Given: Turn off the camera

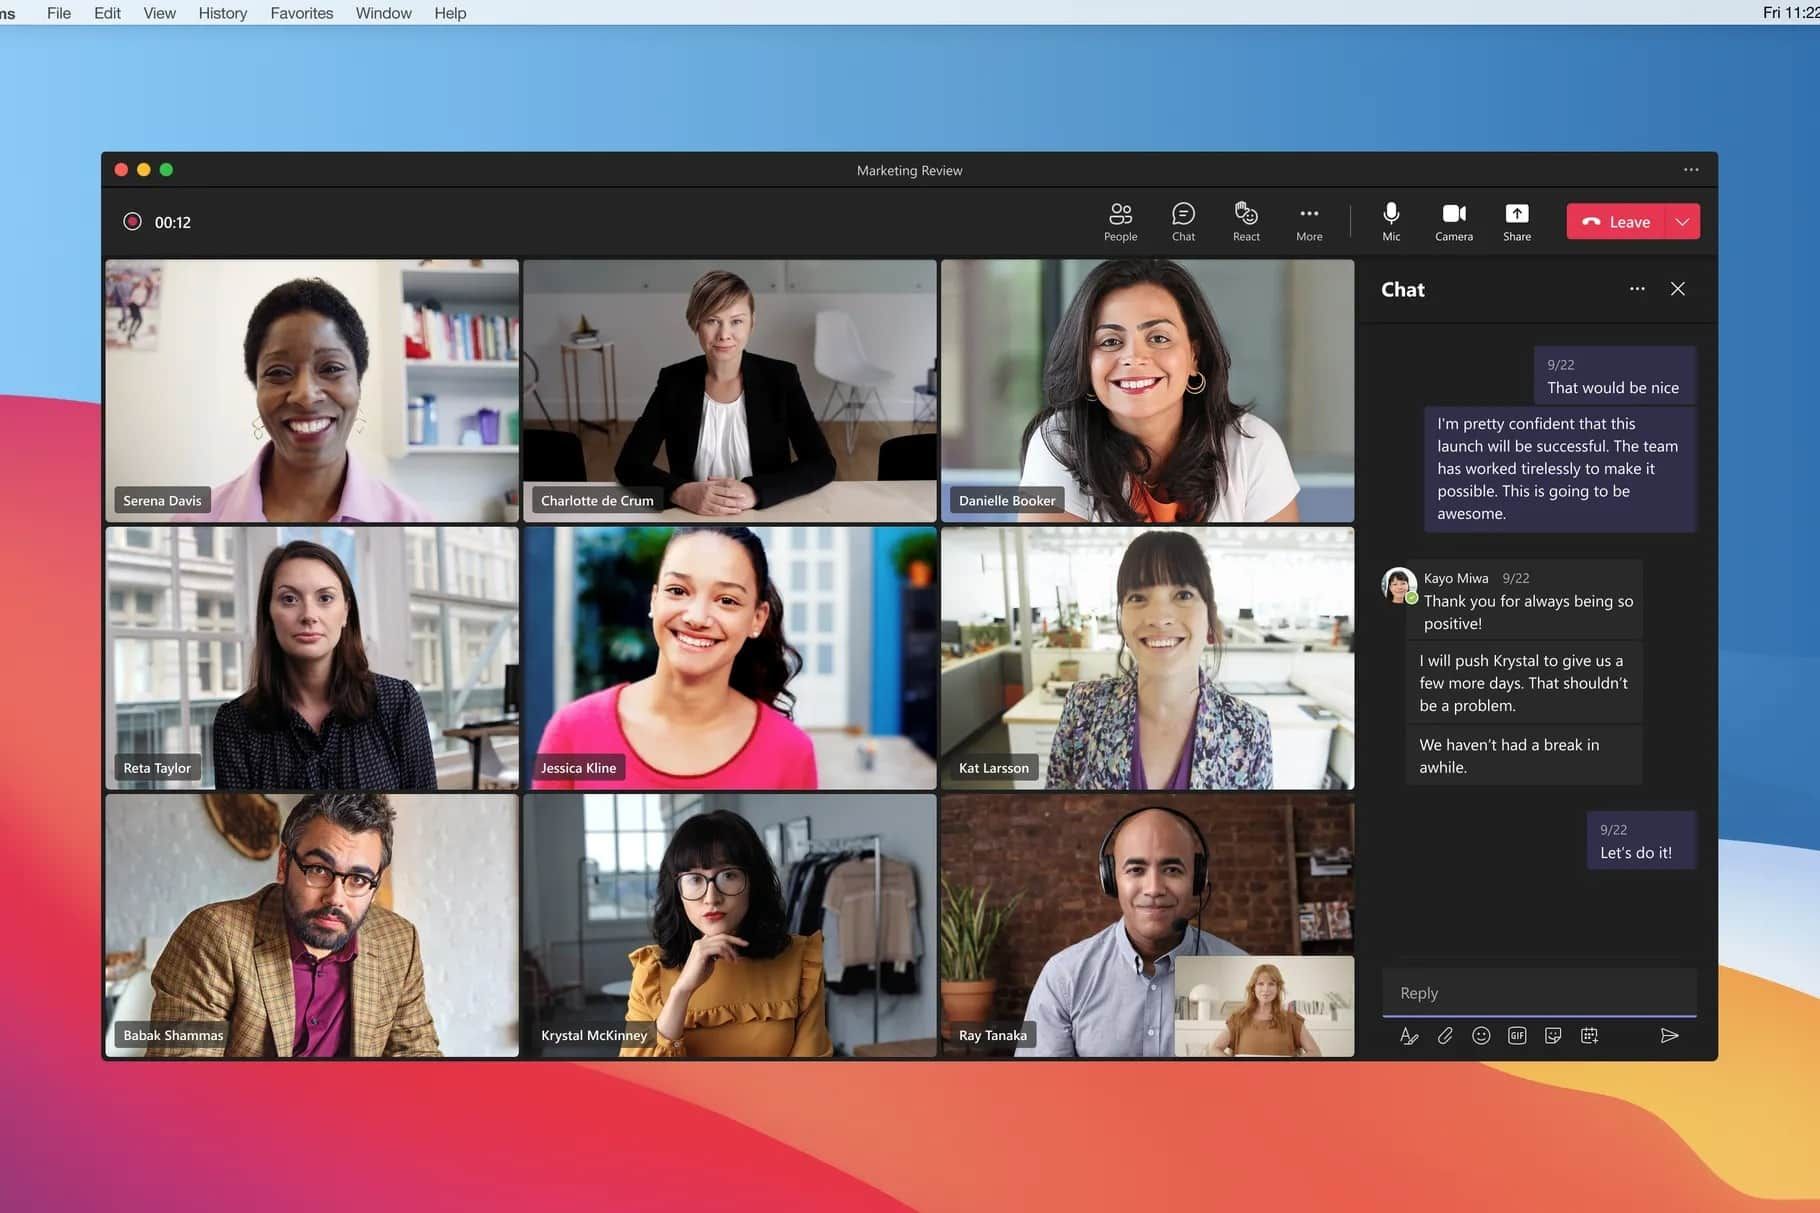Looking at the screenshot, I should pos(1454,221).
